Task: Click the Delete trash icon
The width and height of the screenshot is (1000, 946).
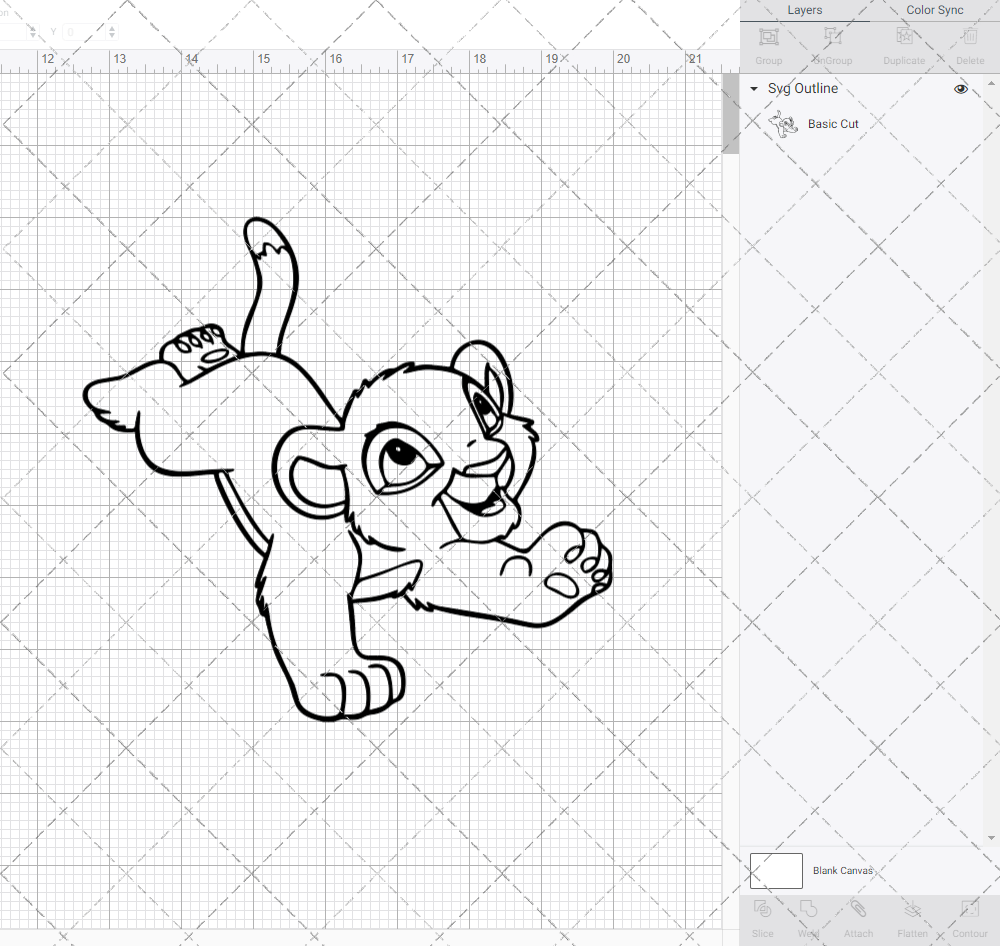Action: pyautogui.click(x=970, y=37)
